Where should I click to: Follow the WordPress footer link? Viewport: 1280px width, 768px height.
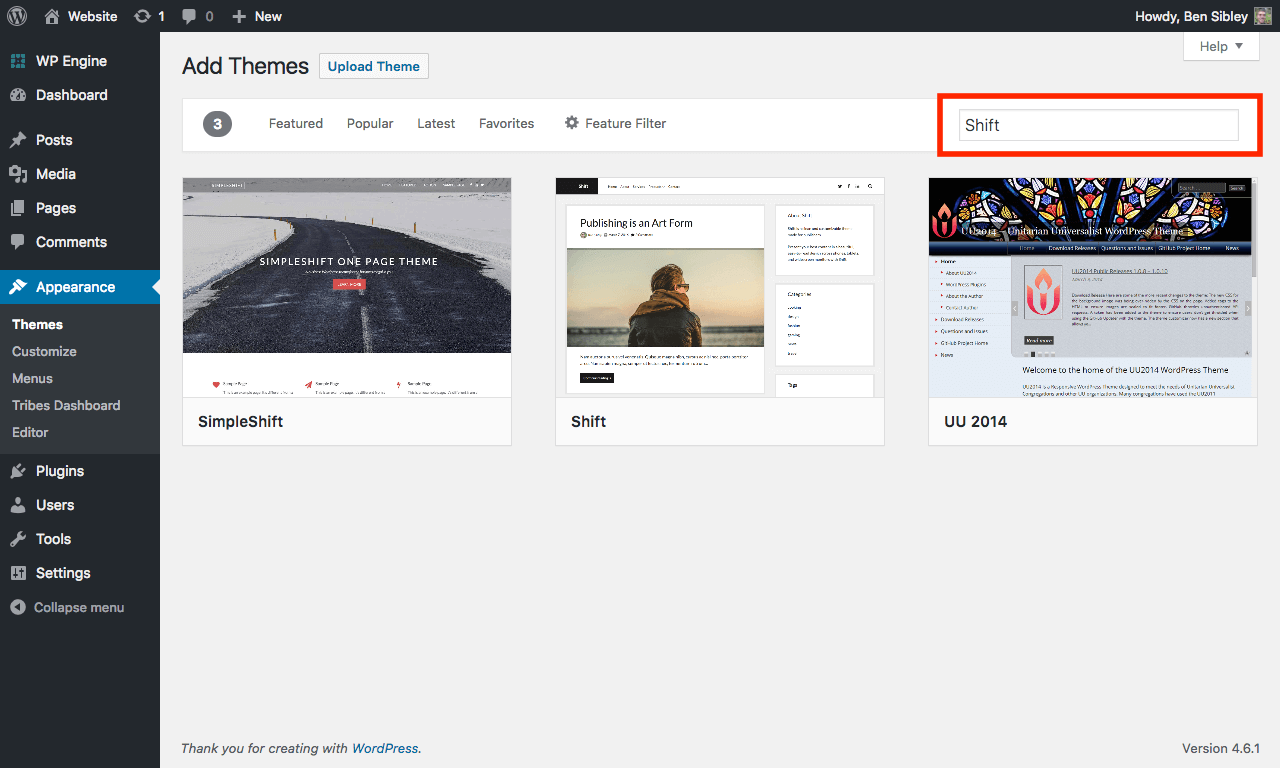(385, 748)
